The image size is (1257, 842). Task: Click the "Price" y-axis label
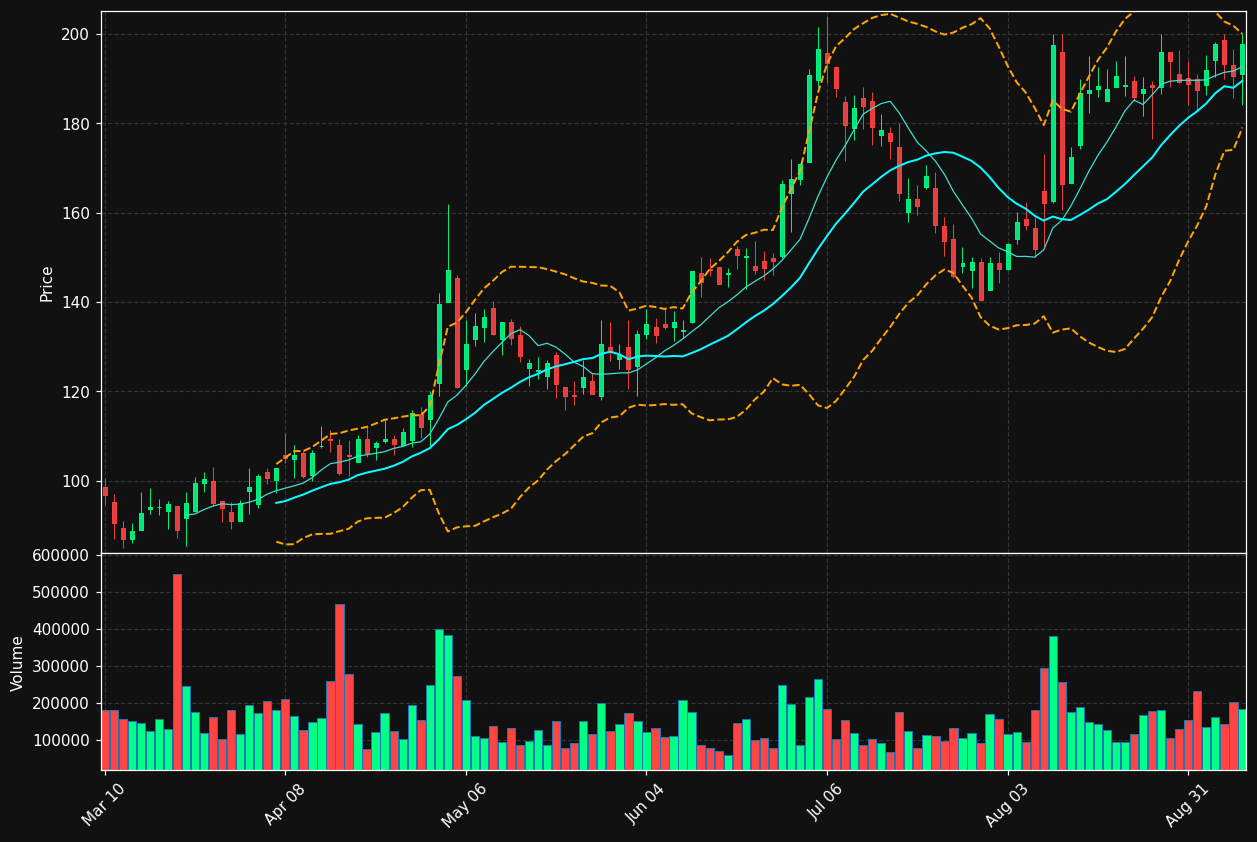click(47, 283)
